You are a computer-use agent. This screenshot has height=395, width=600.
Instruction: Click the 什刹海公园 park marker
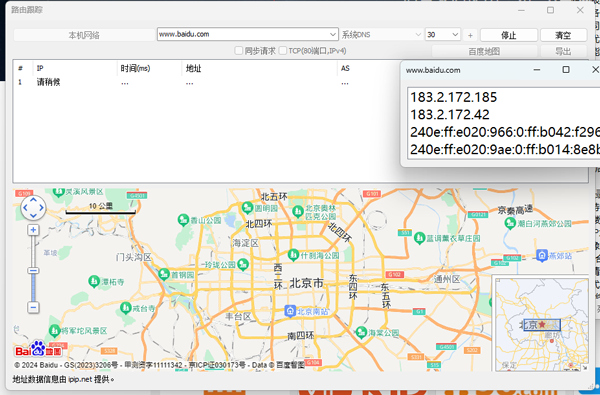[293, 255]
